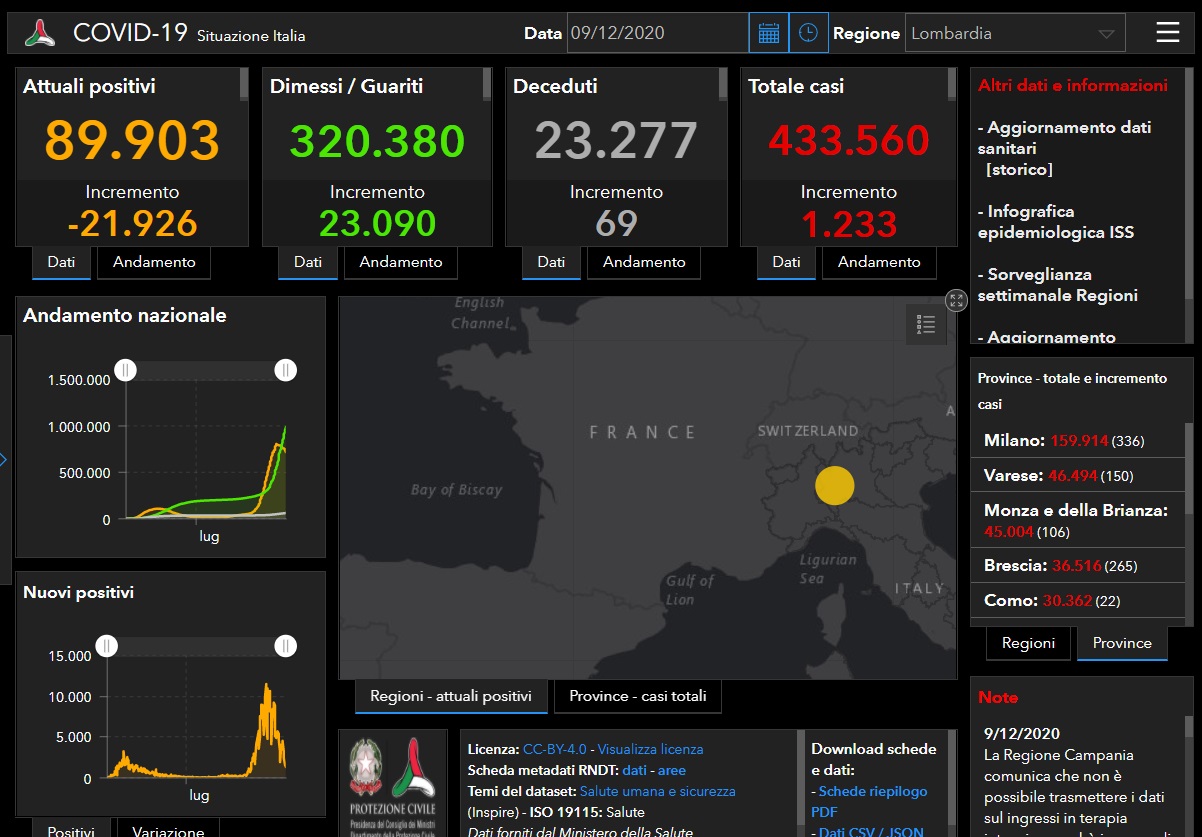Click the Schede riepilogo PDF link

872,801
